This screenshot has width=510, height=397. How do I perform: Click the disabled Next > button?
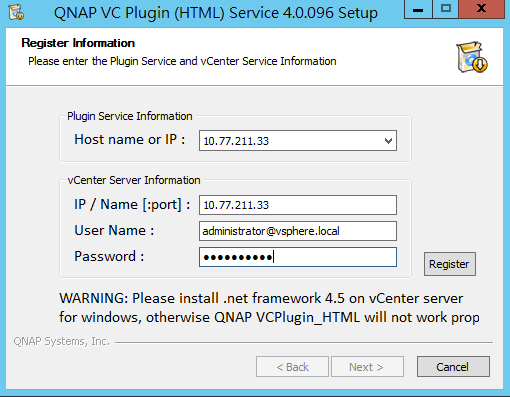click(367, 367)
